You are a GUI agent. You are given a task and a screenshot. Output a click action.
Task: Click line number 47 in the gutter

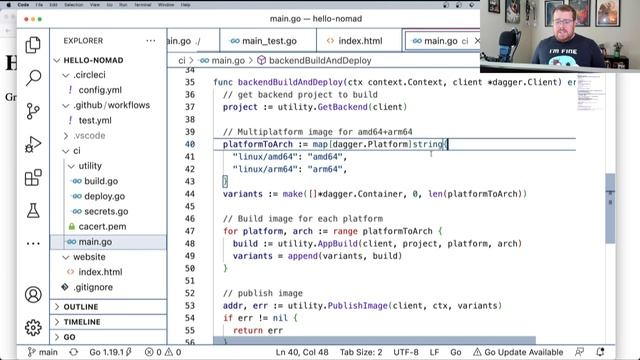[x=190, y=231]
